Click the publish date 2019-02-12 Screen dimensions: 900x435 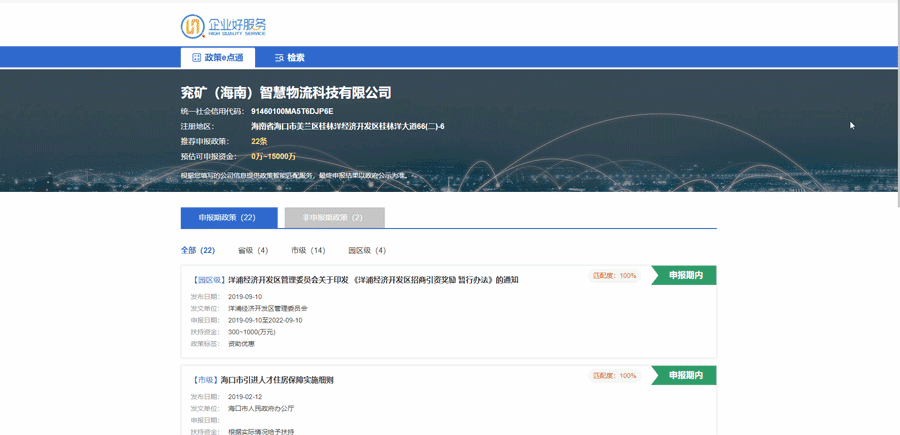click(x=245, y=397)
